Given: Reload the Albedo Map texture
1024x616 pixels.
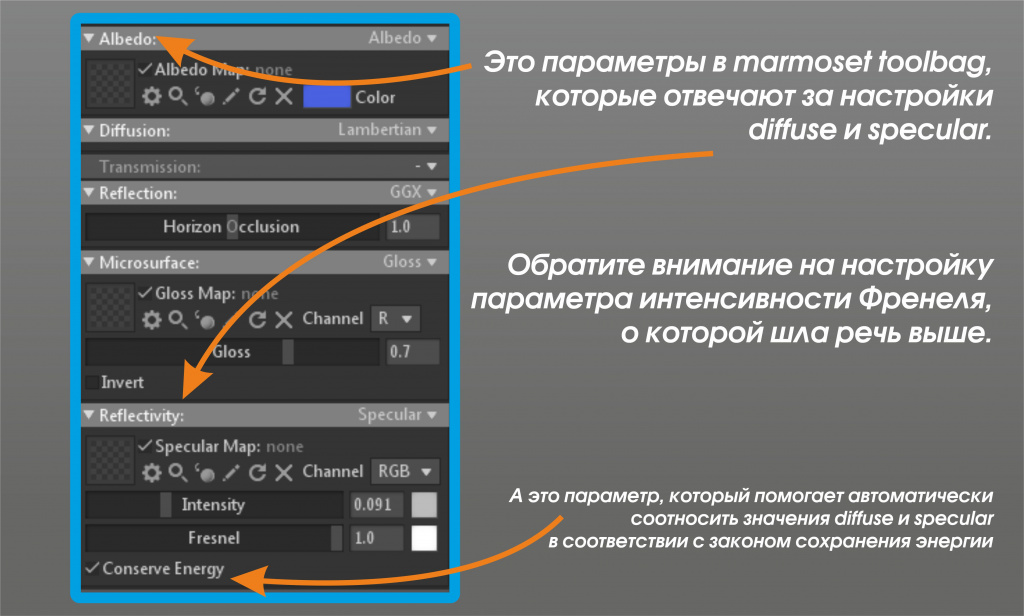Looking at the screenshot, I should (x=257, y=97).
